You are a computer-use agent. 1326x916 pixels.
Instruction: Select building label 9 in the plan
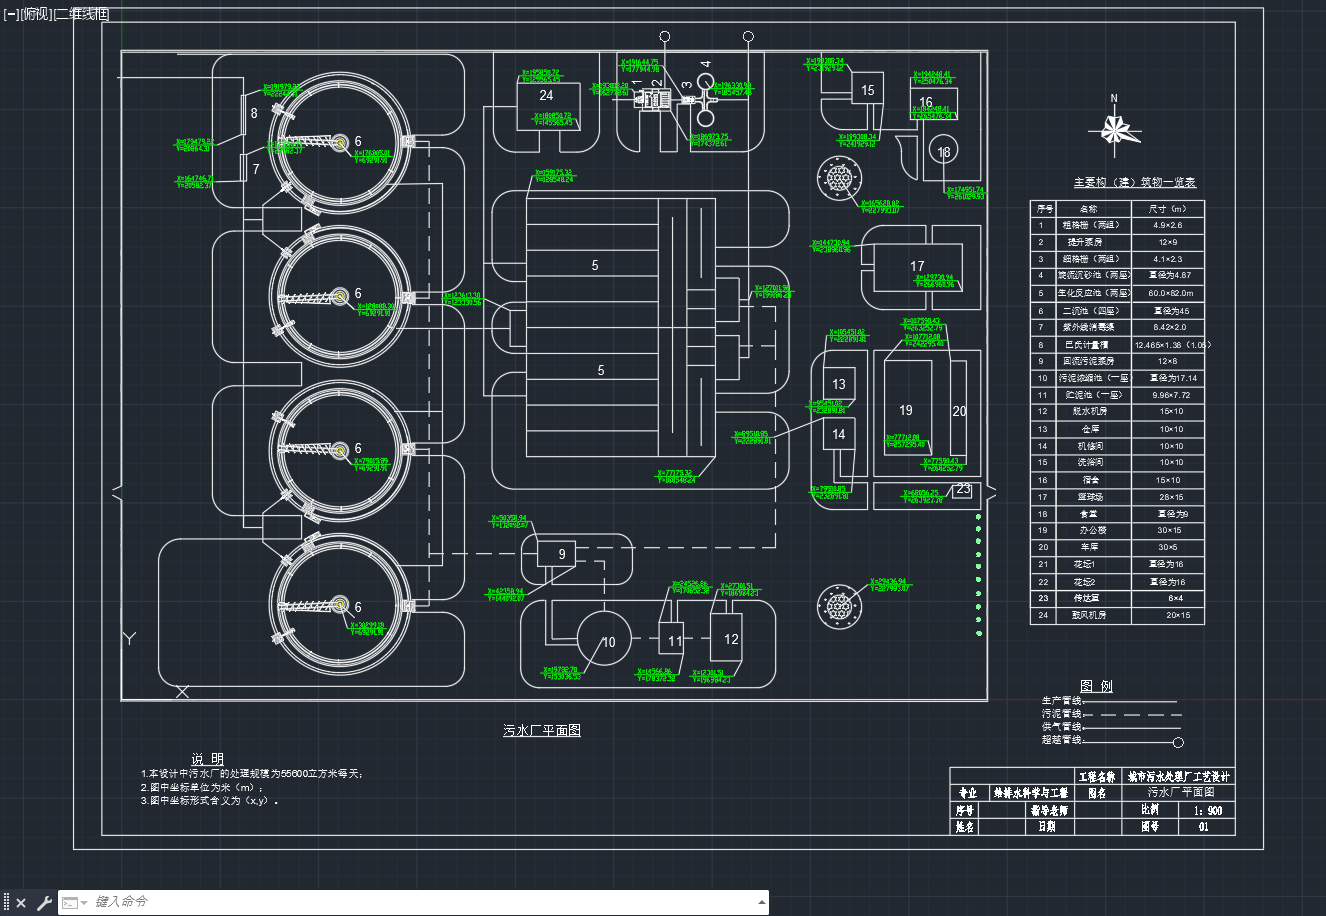(x=562, y=554)
